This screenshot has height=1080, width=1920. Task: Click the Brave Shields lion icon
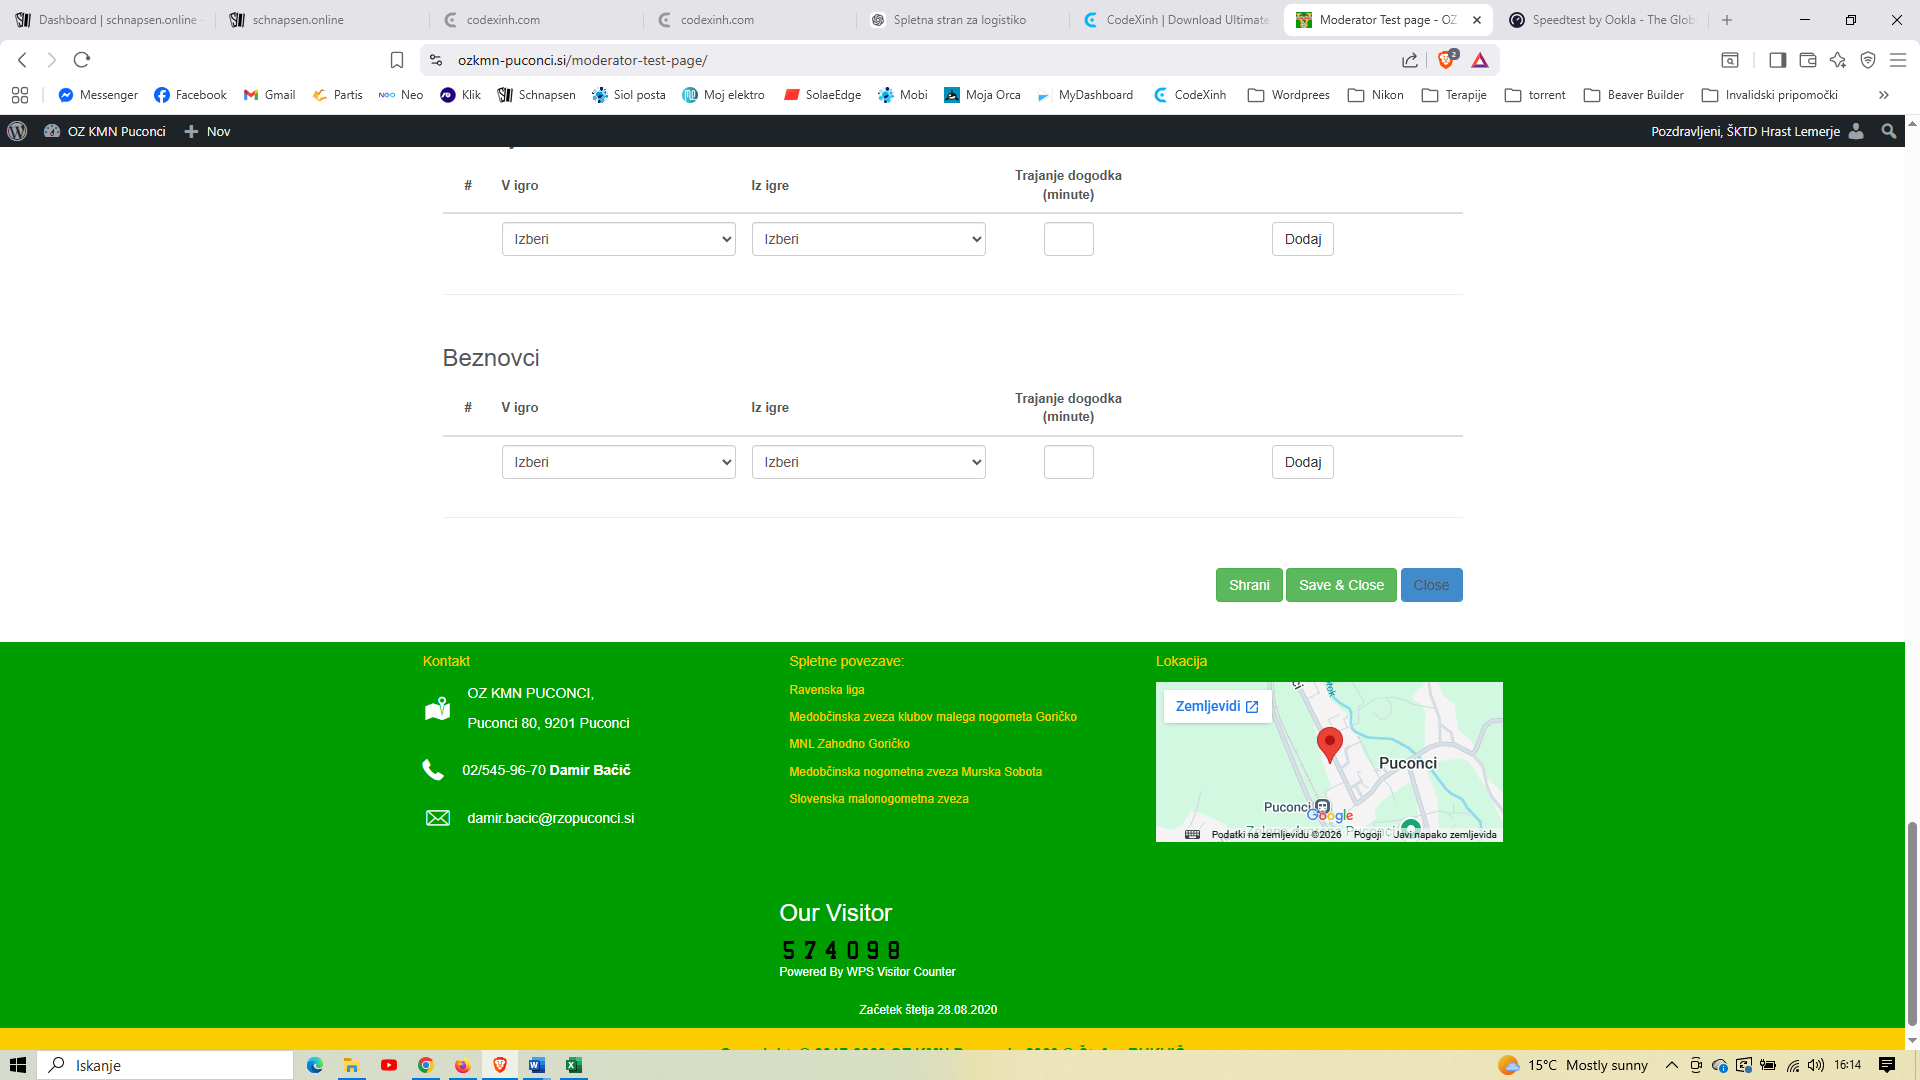tap(1446, 60)
